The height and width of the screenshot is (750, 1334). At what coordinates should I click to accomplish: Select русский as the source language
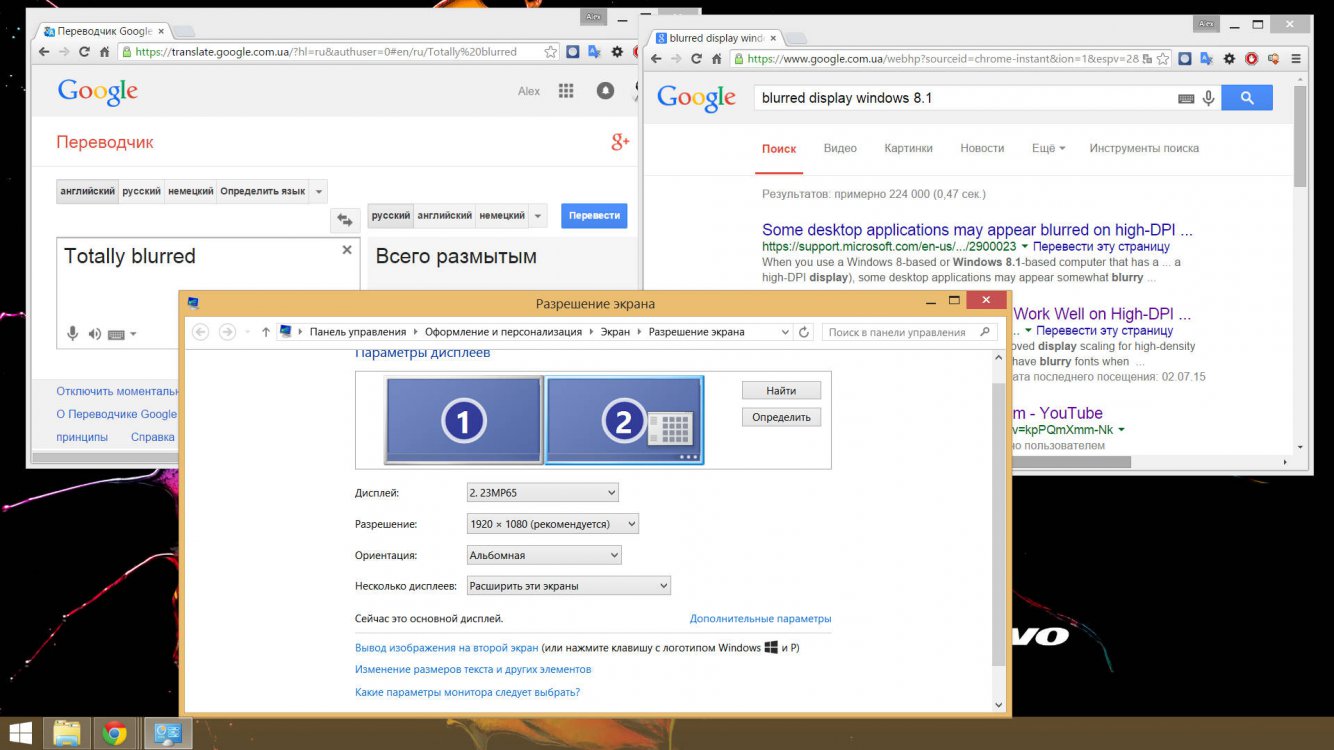[x=140, y=190]
